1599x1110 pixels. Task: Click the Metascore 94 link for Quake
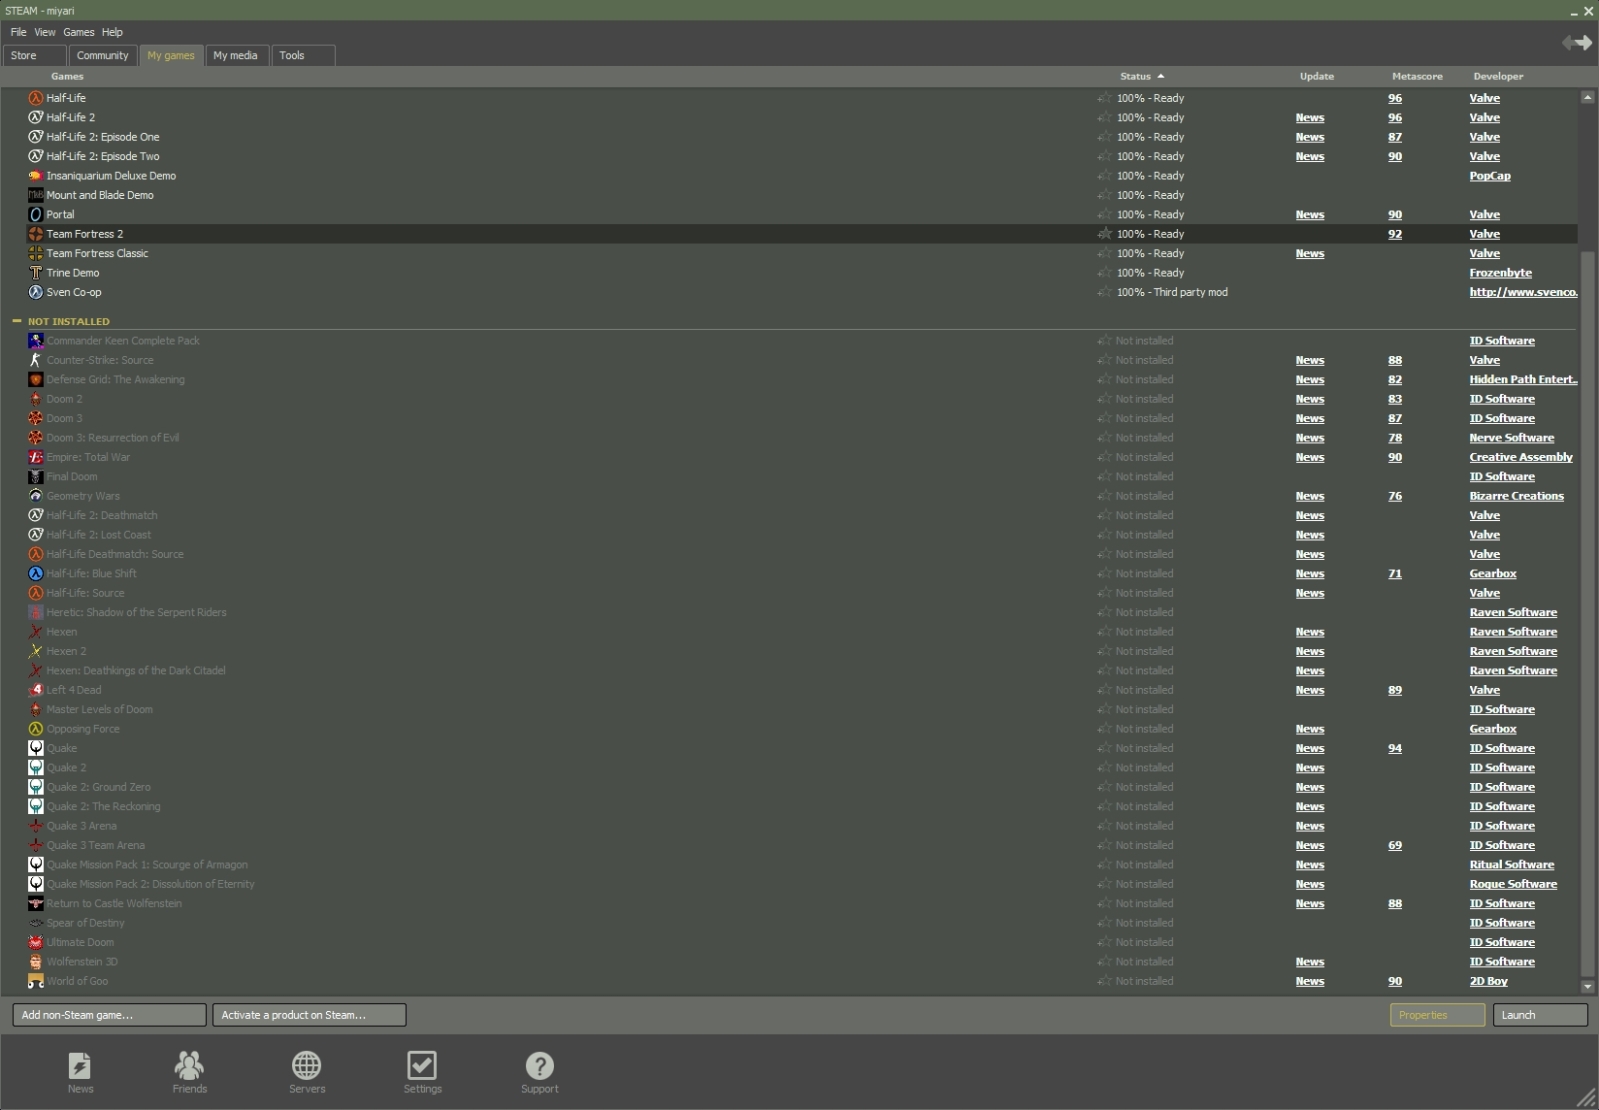[x=1394, y=749]
